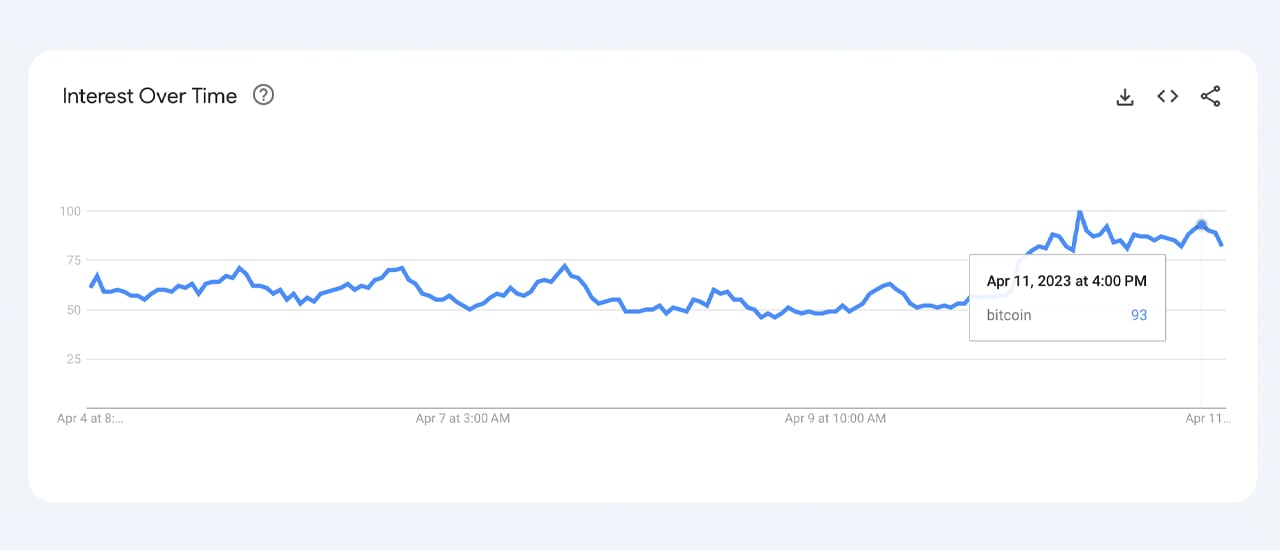Click the leftmost start of the trend line
Image resolution: width=1280 pixels, height=550 pixels.
[91, 286]
